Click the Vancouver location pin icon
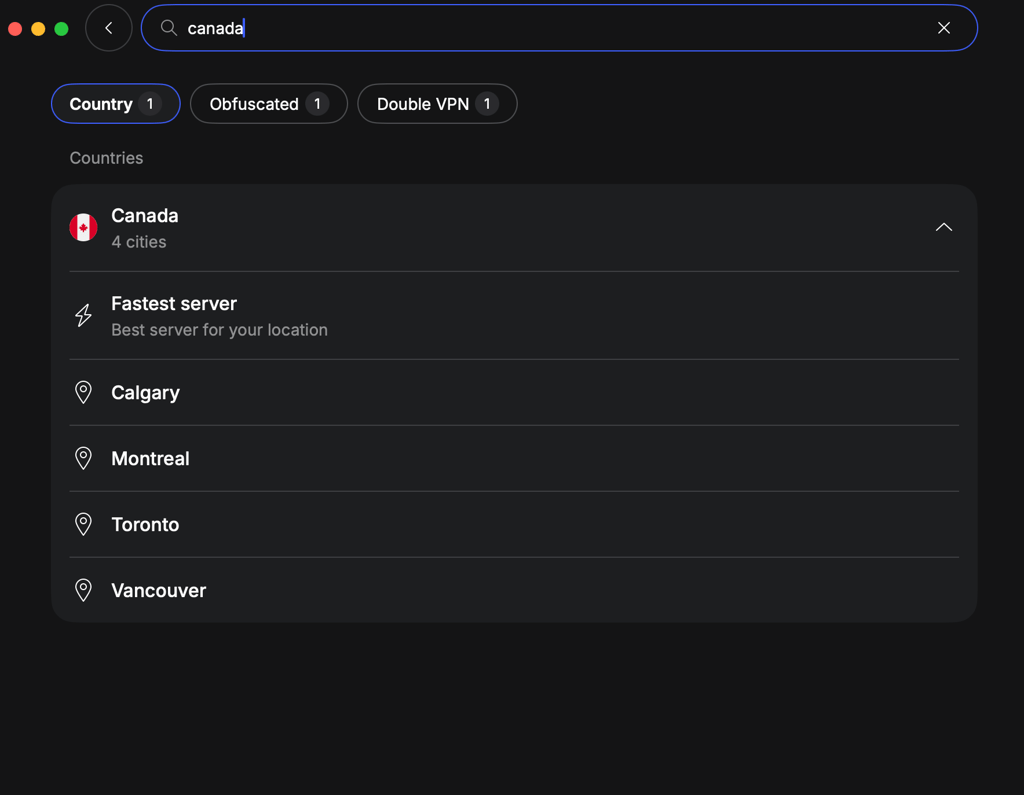Image resolution: width=1024 pixels, height=795 pixels. 84,591
